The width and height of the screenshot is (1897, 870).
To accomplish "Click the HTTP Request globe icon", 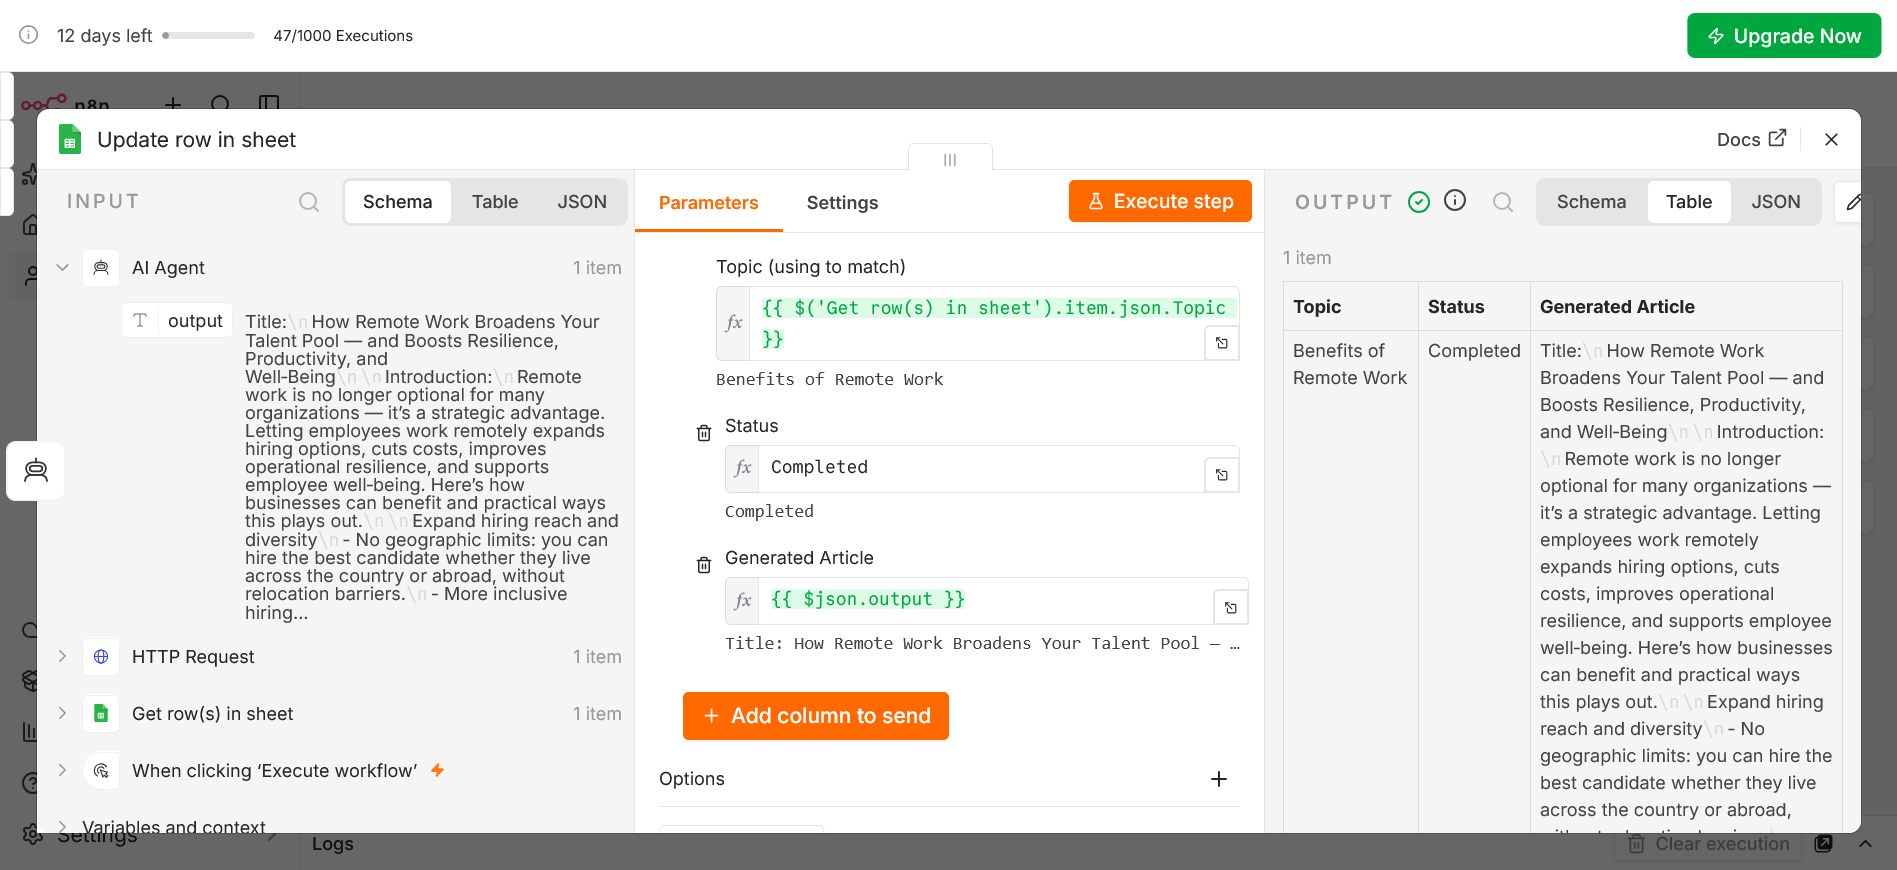I will (101, 657).
